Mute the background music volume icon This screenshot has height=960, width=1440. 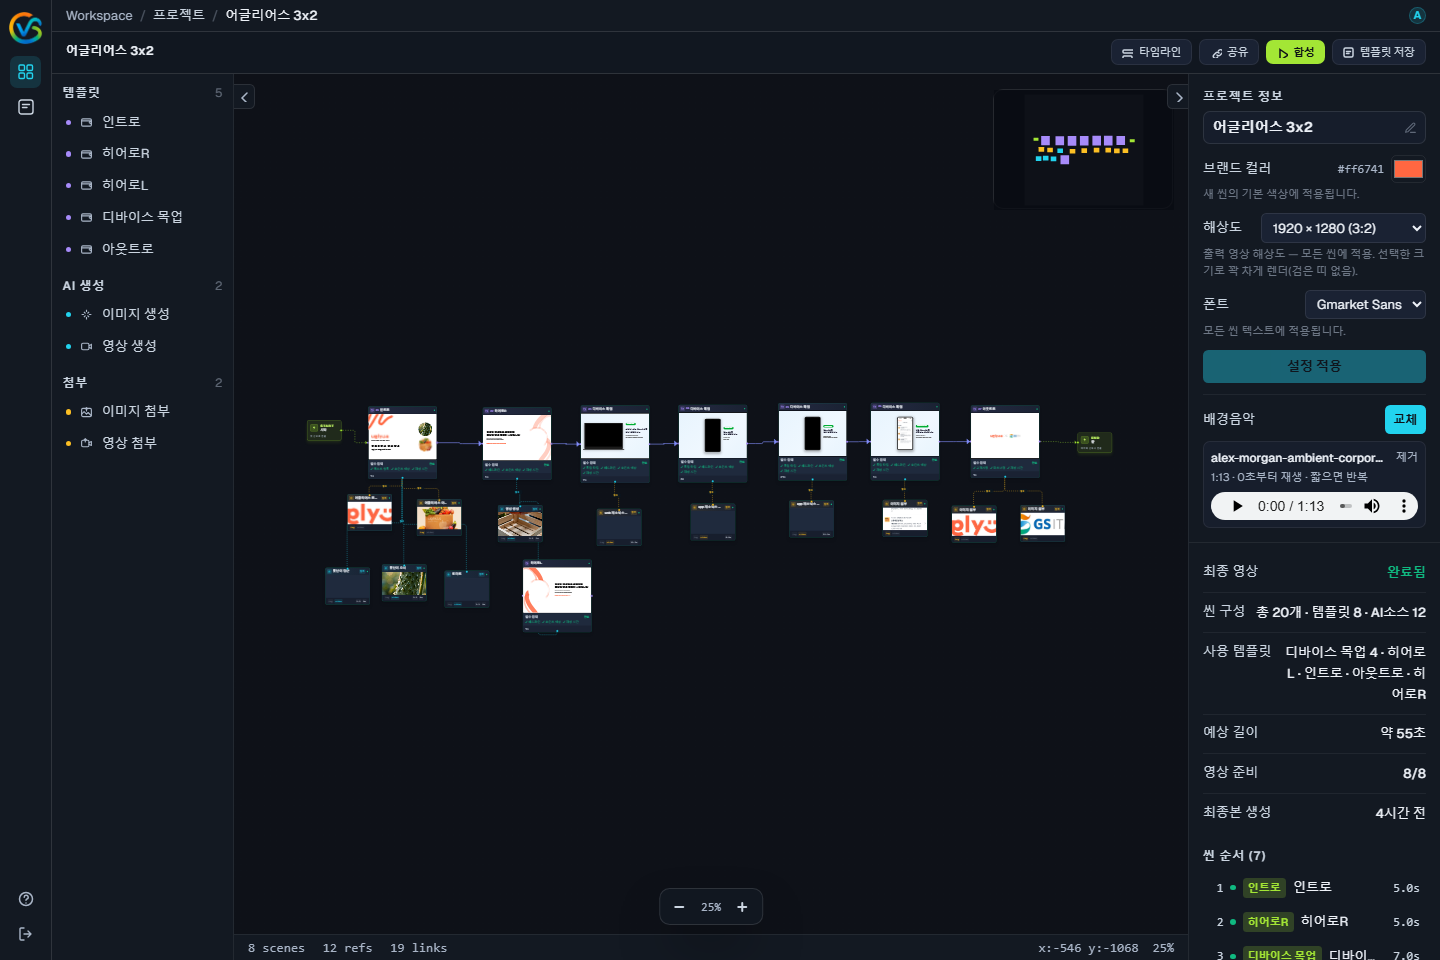1372,506
